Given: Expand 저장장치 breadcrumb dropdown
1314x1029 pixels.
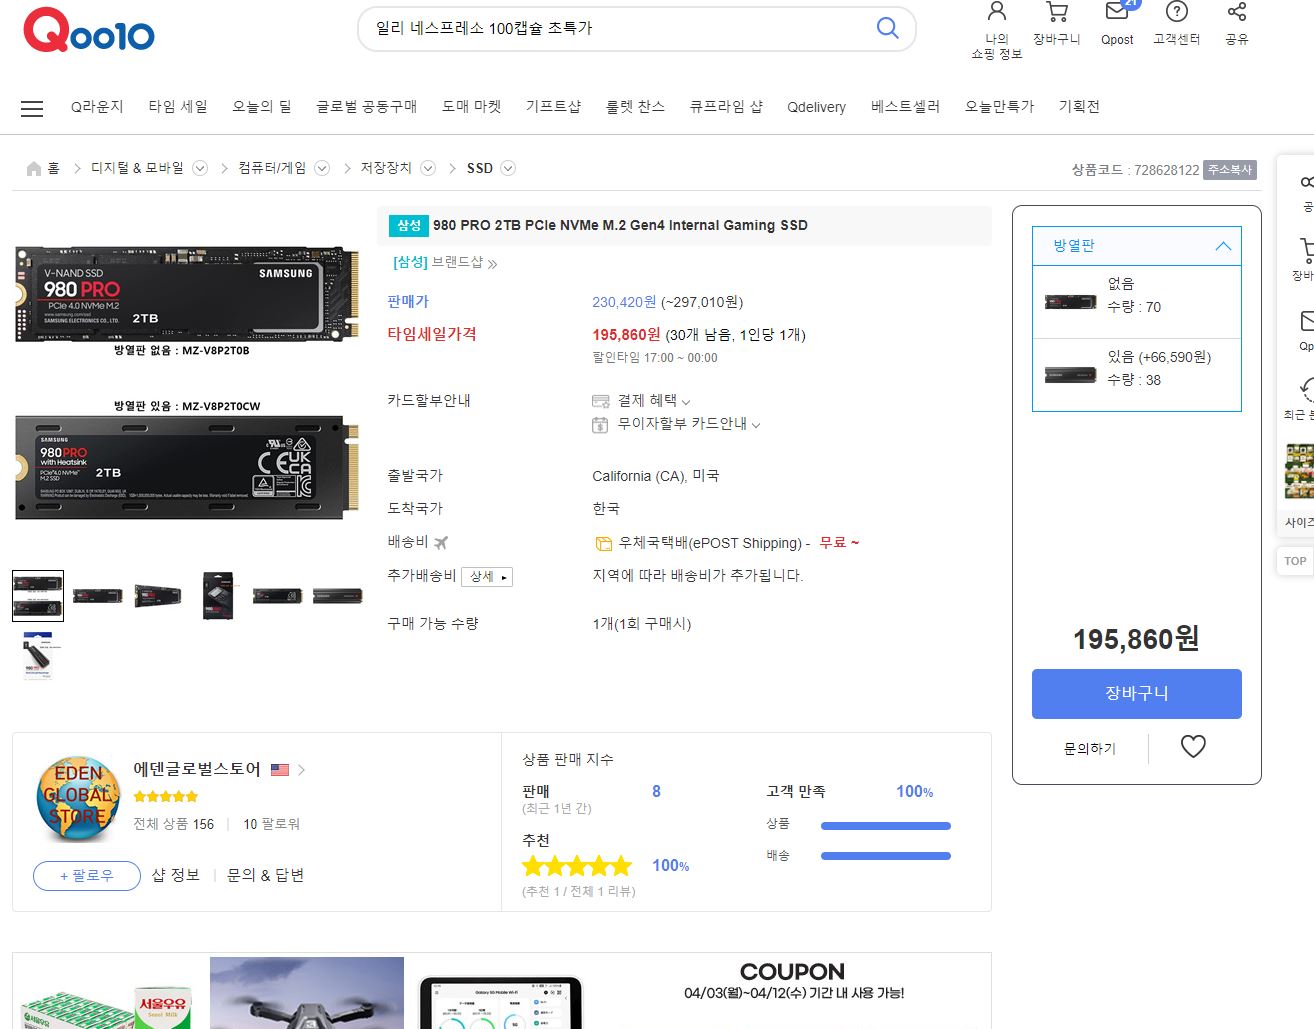Looking at the screenshot, I should point(428,168).
